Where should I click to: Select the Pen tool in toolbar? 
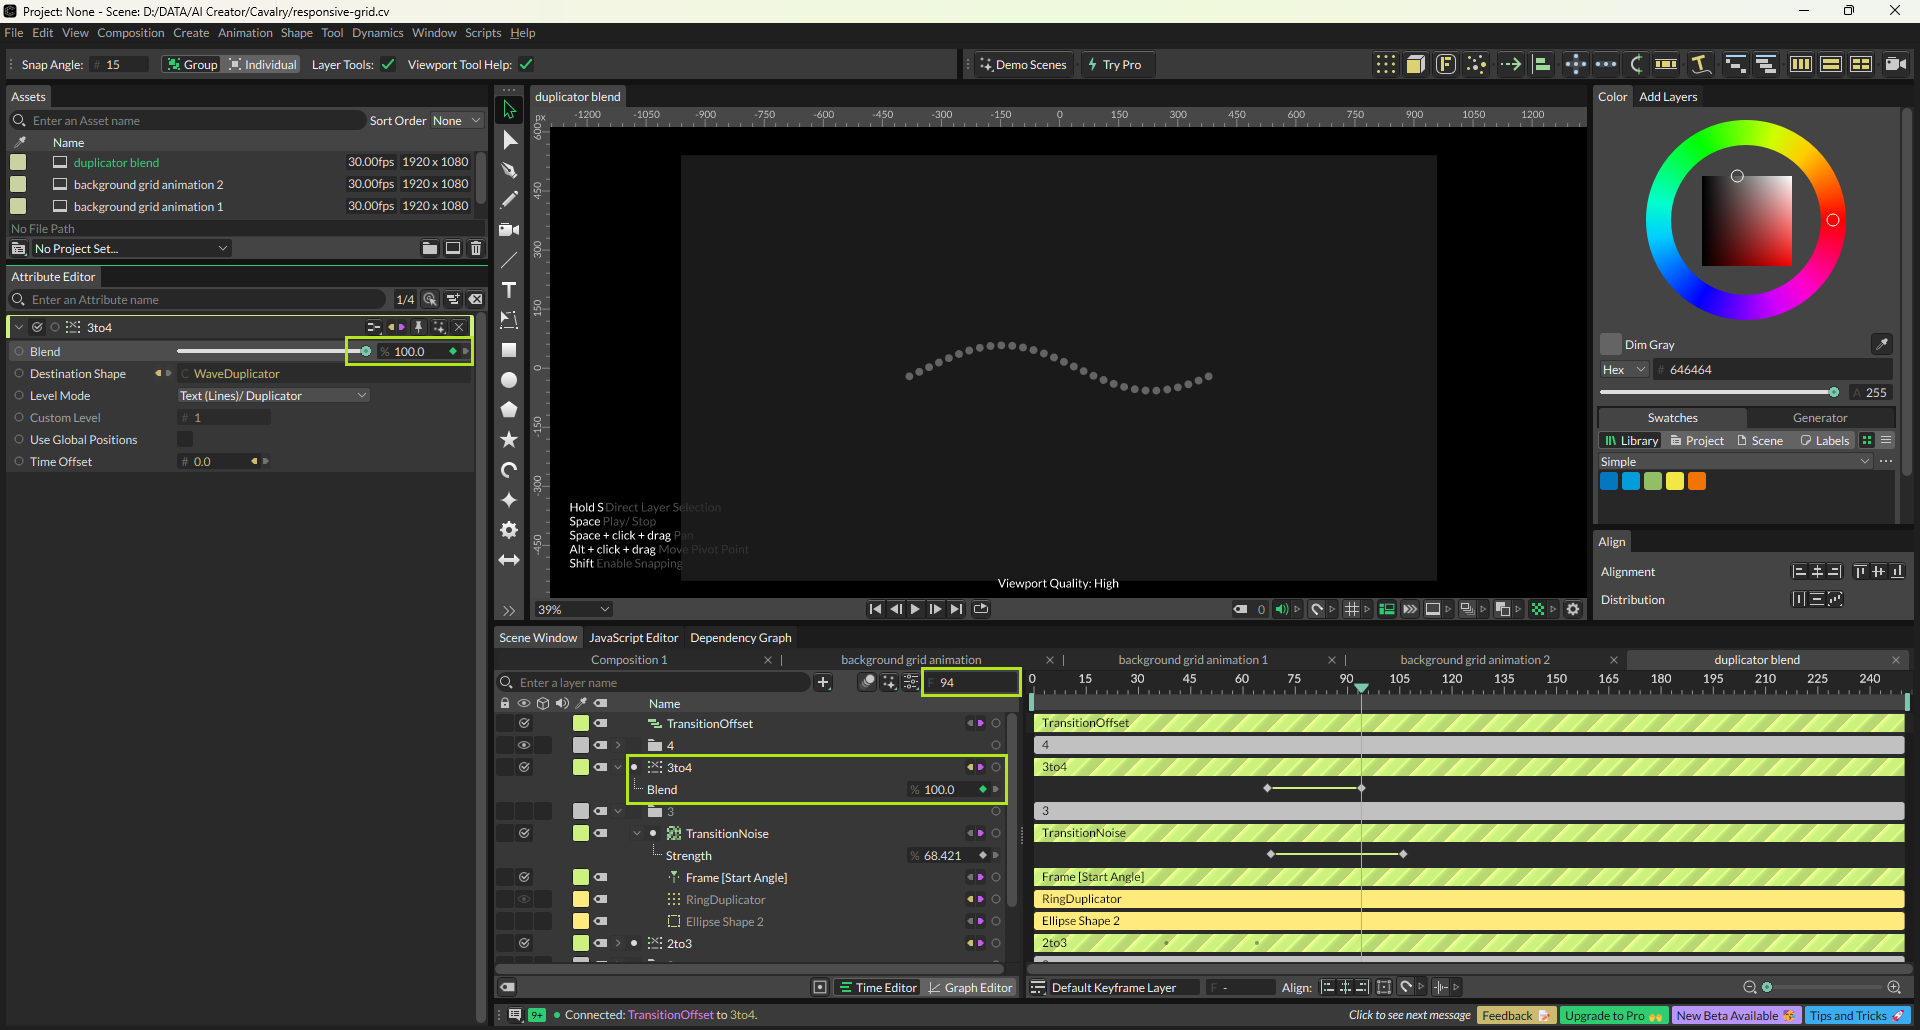pos(509,170)
